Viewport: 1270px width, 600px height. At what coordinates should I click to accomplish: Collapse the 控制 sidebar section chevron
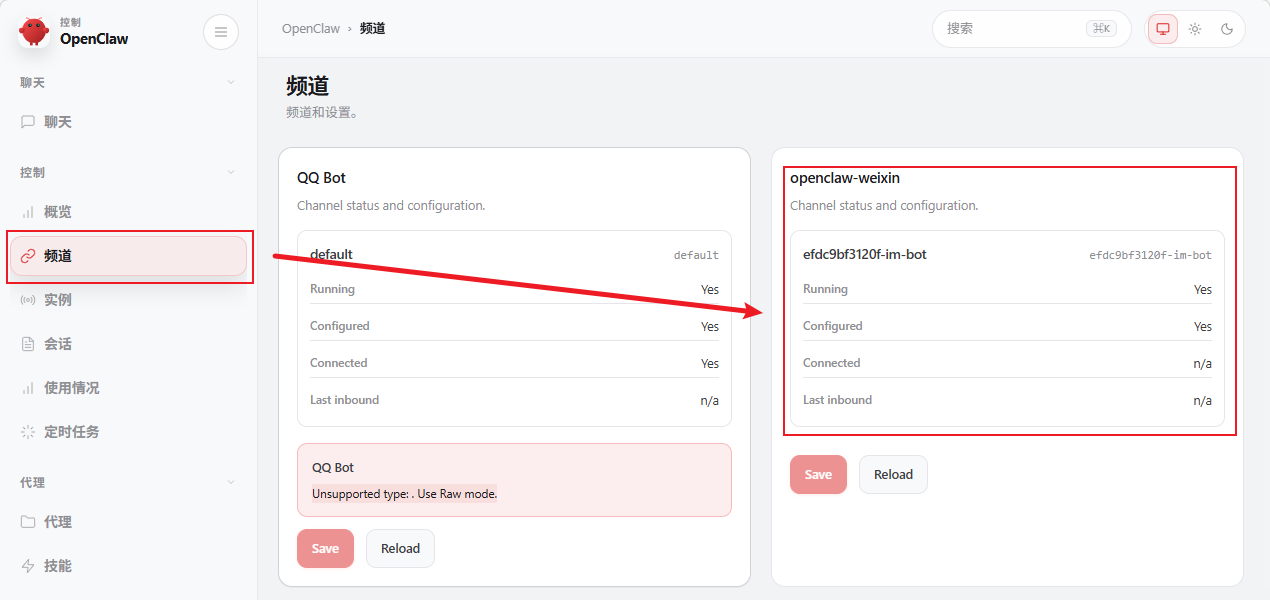[x=231, y=172]
